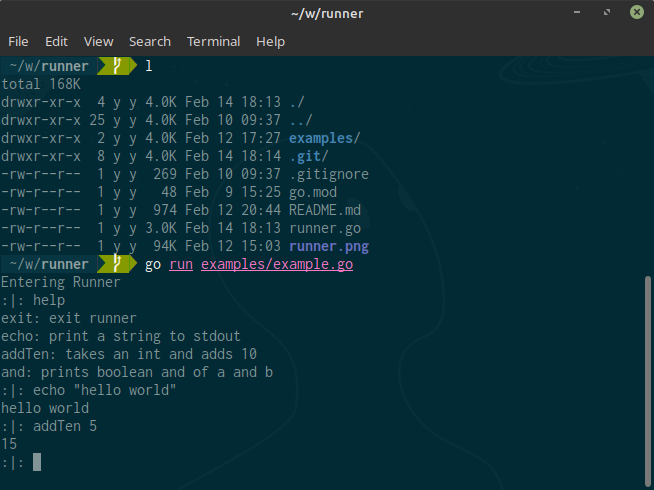Click the '269' size of .gitignore
The height and width of the screenshot is (490, 654).
165,174
